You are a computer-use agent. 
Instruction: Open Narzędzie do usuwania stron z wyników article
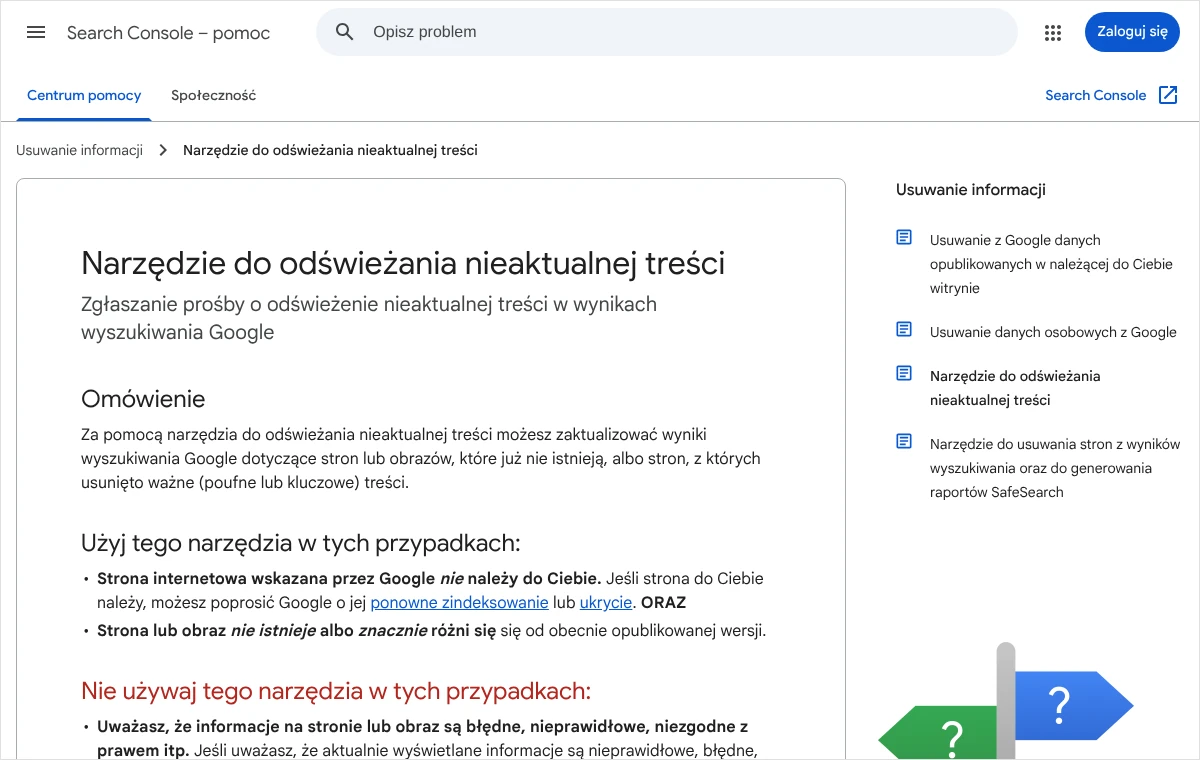click(1055, 468)
